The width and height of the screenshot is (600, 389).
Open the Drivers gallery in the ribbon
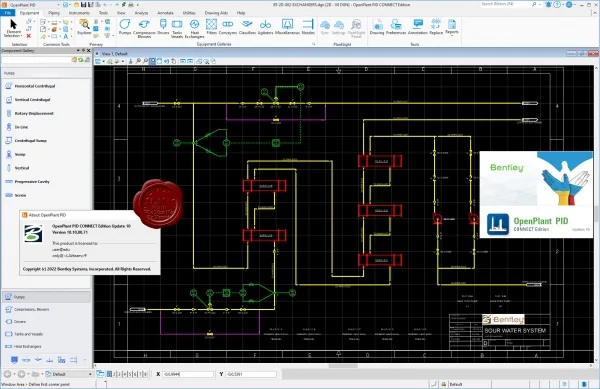click(163, 27)
